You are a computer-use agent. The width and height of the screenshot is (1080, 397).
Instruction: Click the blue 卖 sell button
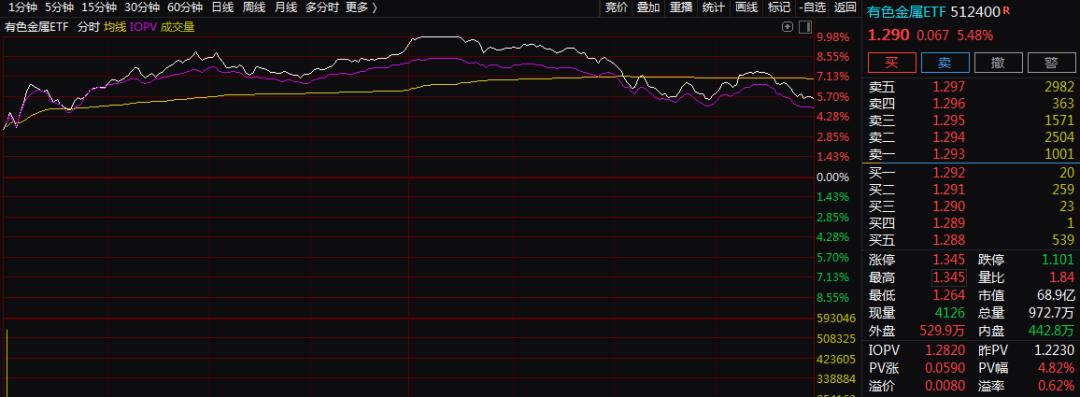tap(944, 62)
